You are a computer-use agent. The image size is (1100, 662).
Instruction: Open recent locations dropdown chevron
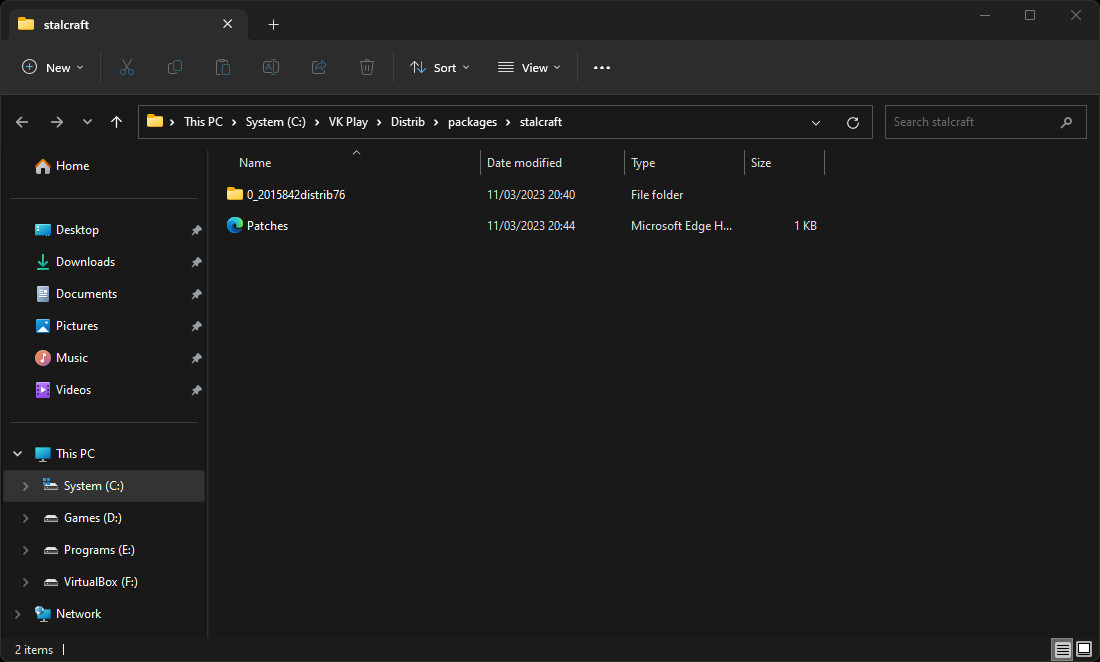click(87, 122)
